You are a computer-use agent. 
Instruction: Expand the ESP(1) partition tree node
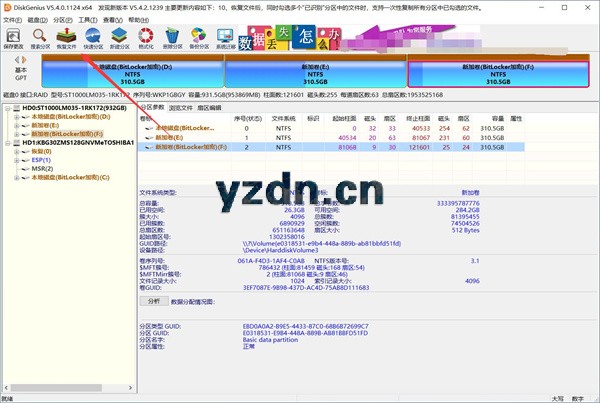tap(15, 158)
